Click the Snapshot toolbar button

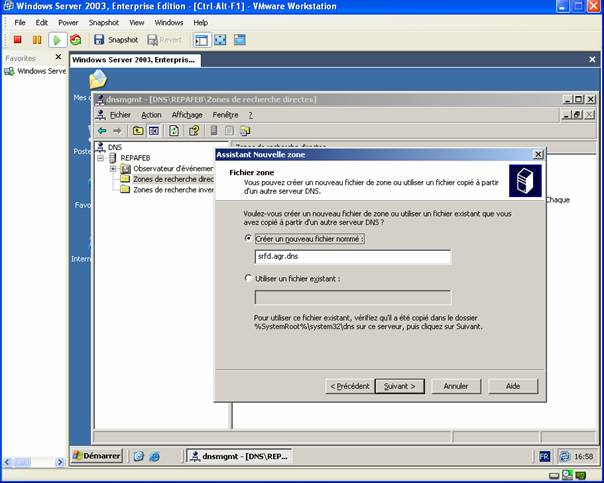coord(116,40)
